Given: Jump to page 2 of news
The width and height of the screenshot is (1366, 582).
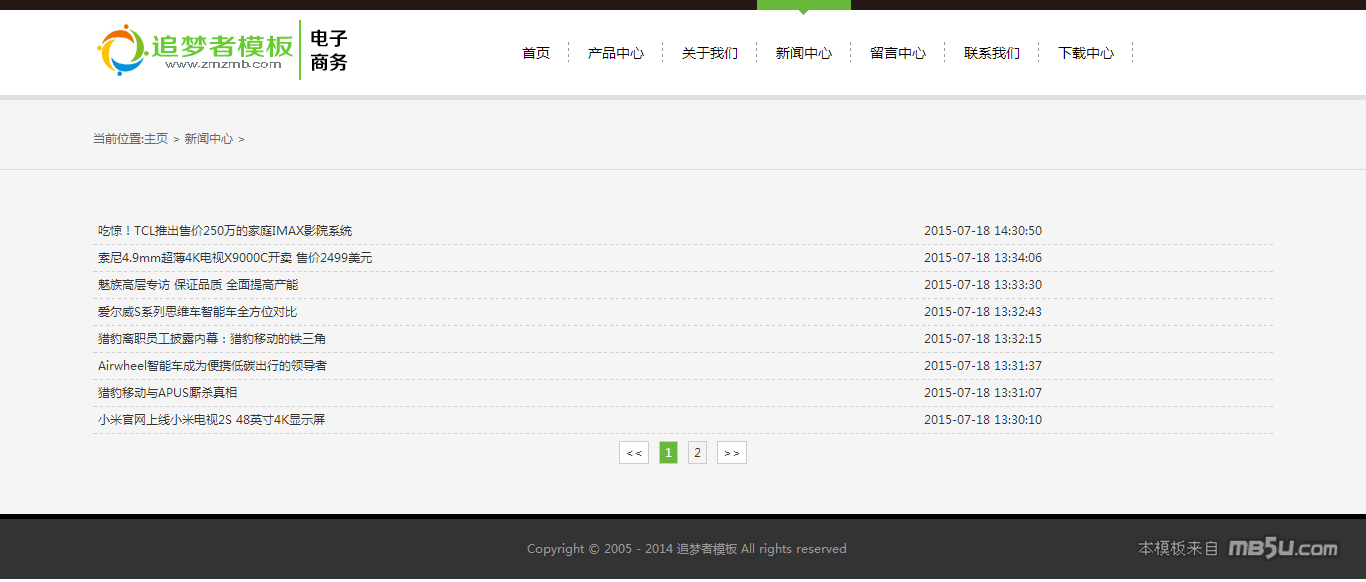Looking at the screenshot, I should click(697, 453).
